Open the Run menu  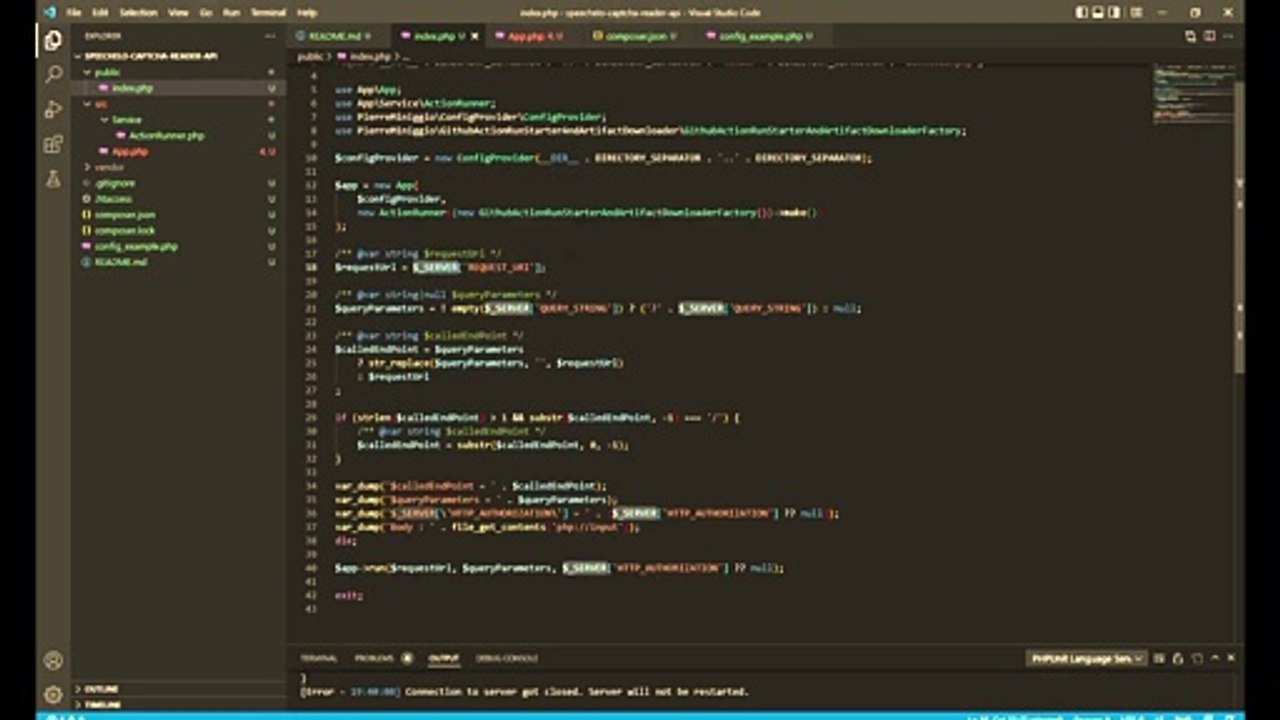[x=231, y=13]
